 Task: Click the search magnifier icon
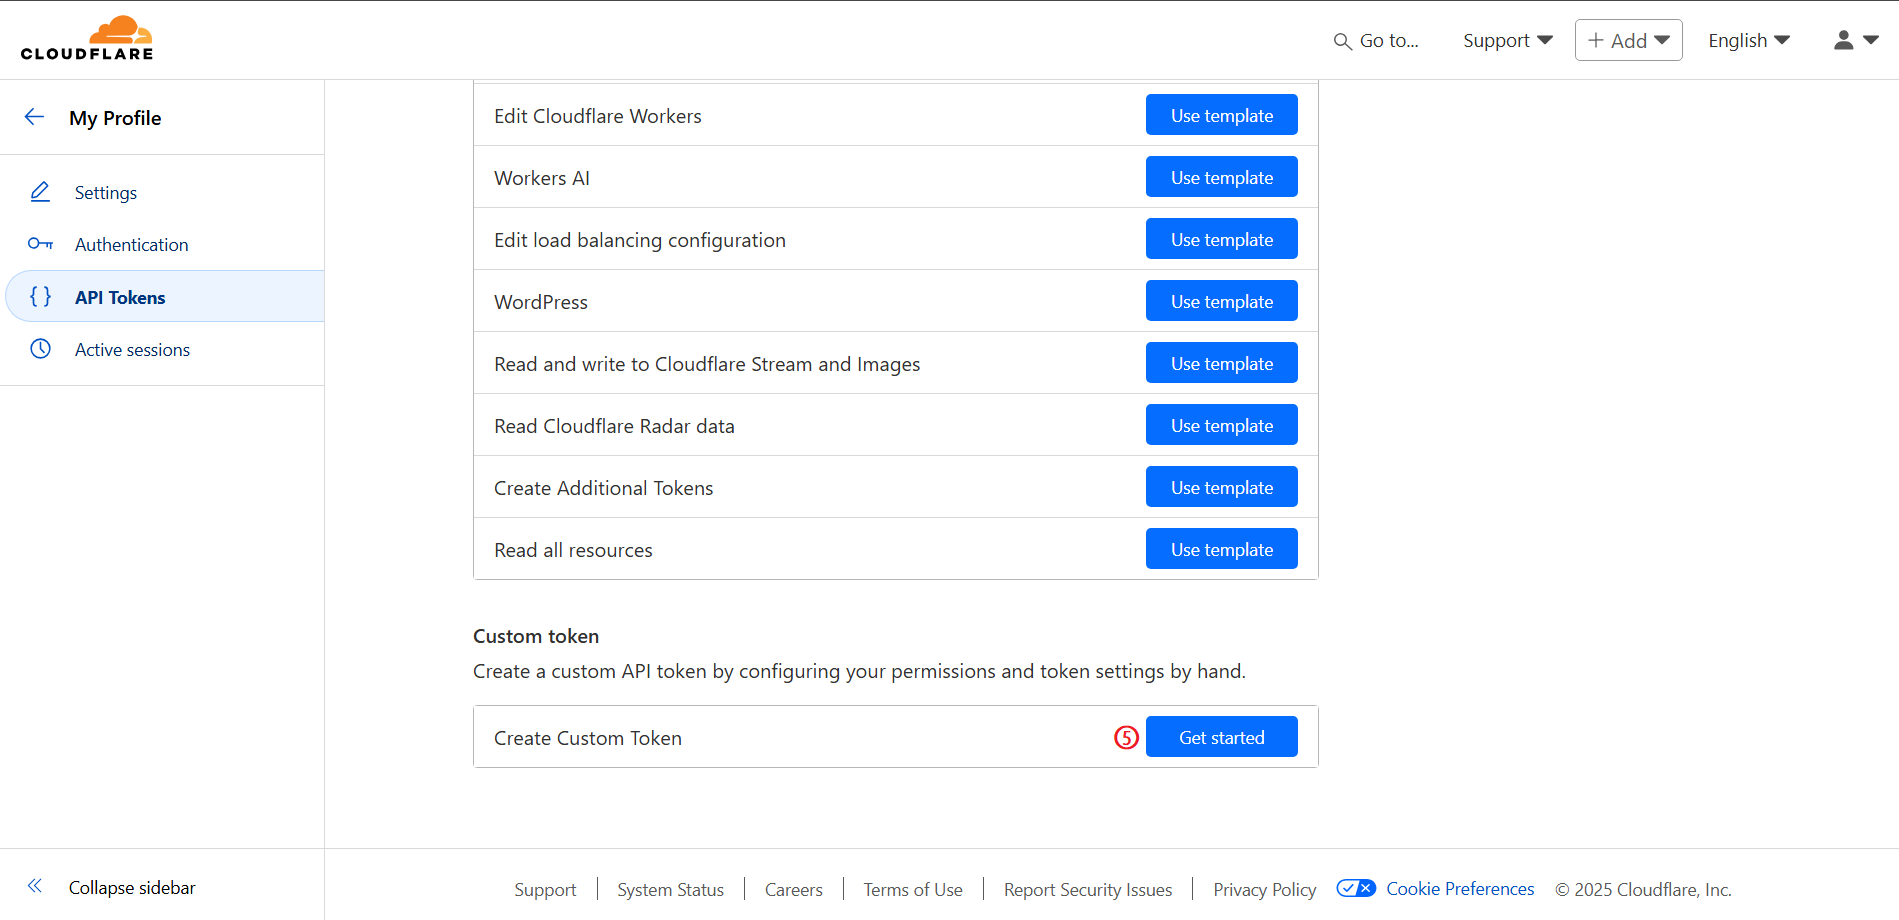pyautogui.click(x=1342, y=41)
